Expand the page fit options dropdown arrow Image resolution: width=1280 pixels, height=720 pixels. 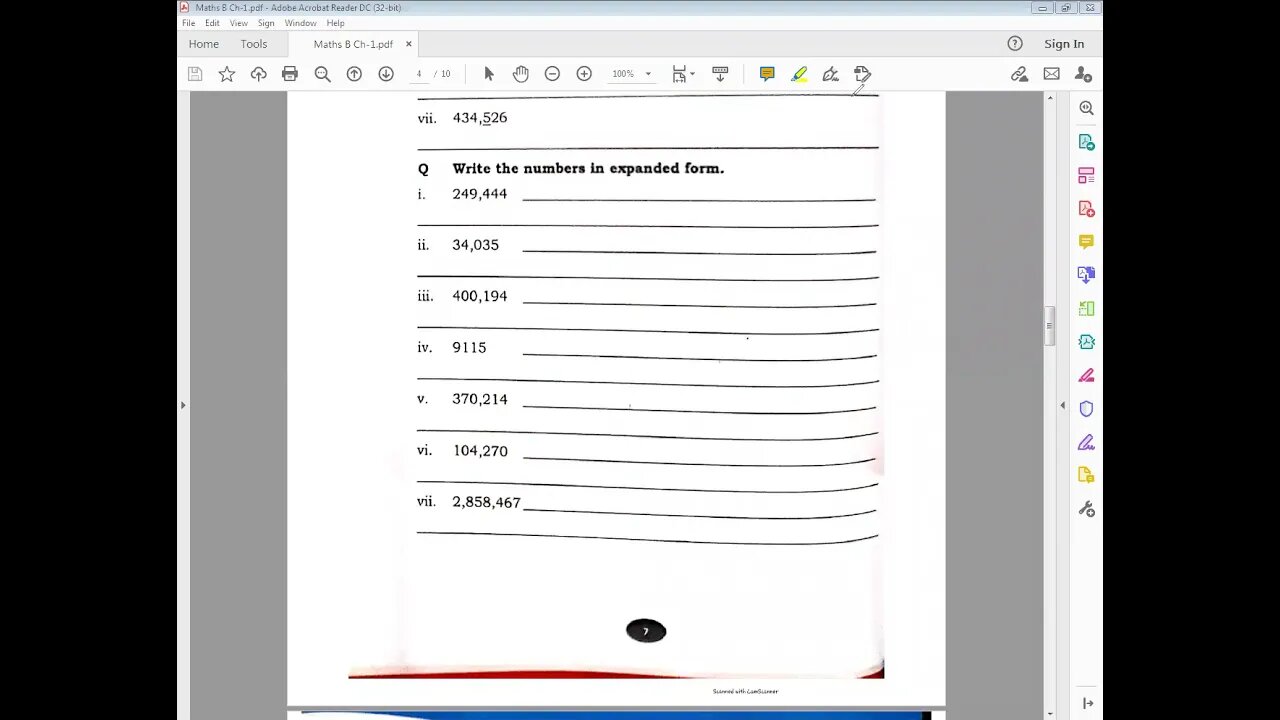pyautogui.click(x=692, y=74)
